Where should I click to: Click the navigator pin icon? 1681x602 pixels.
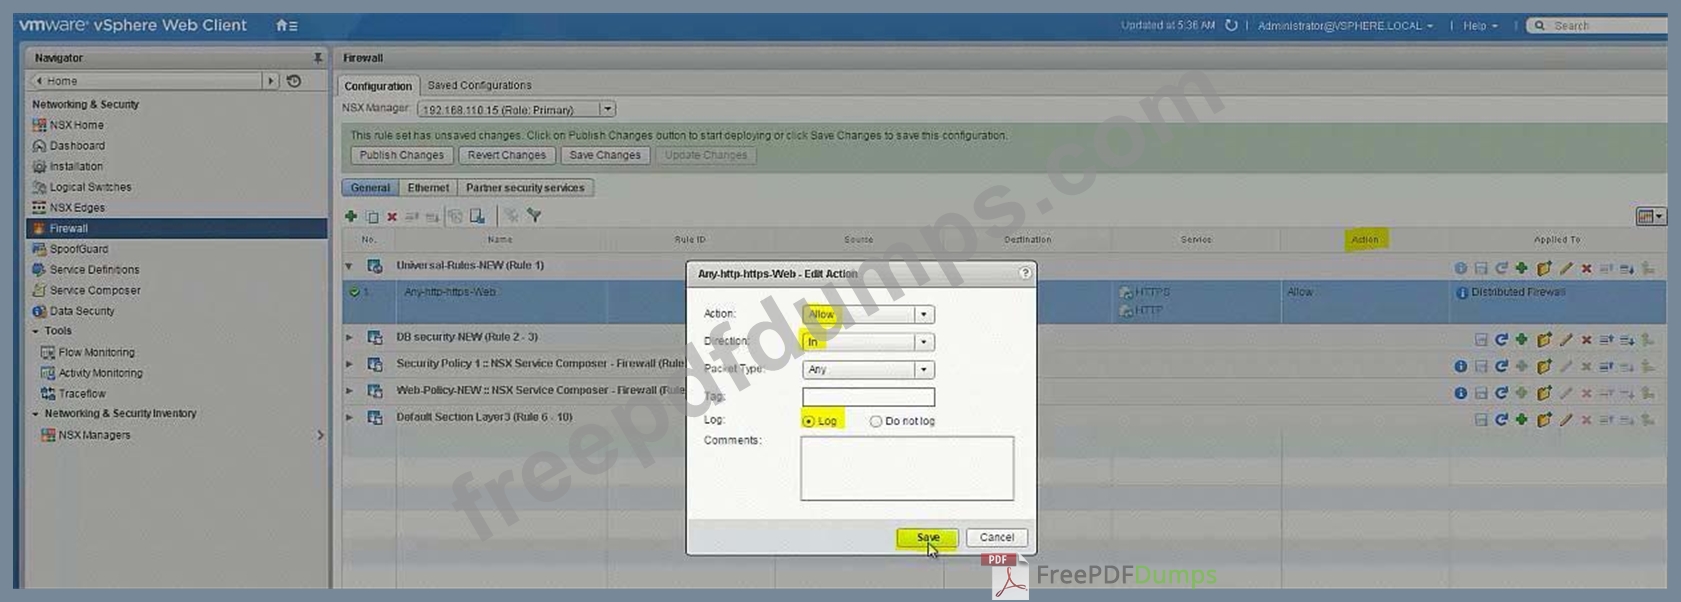pos(318,58)
